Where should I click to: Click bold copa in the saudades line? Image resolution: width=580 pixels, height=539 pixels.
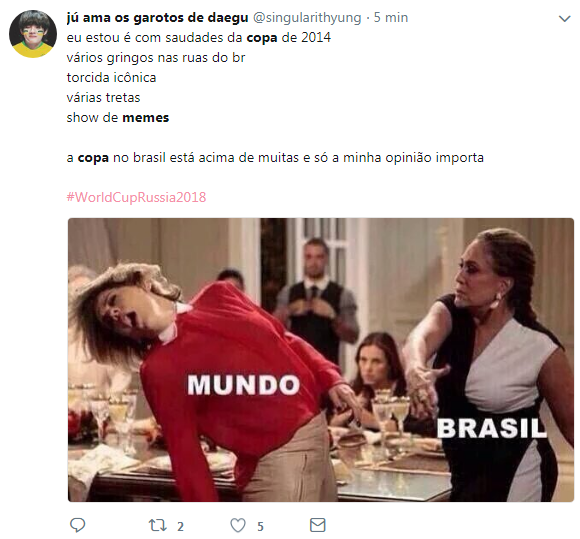tap(262, 38)
